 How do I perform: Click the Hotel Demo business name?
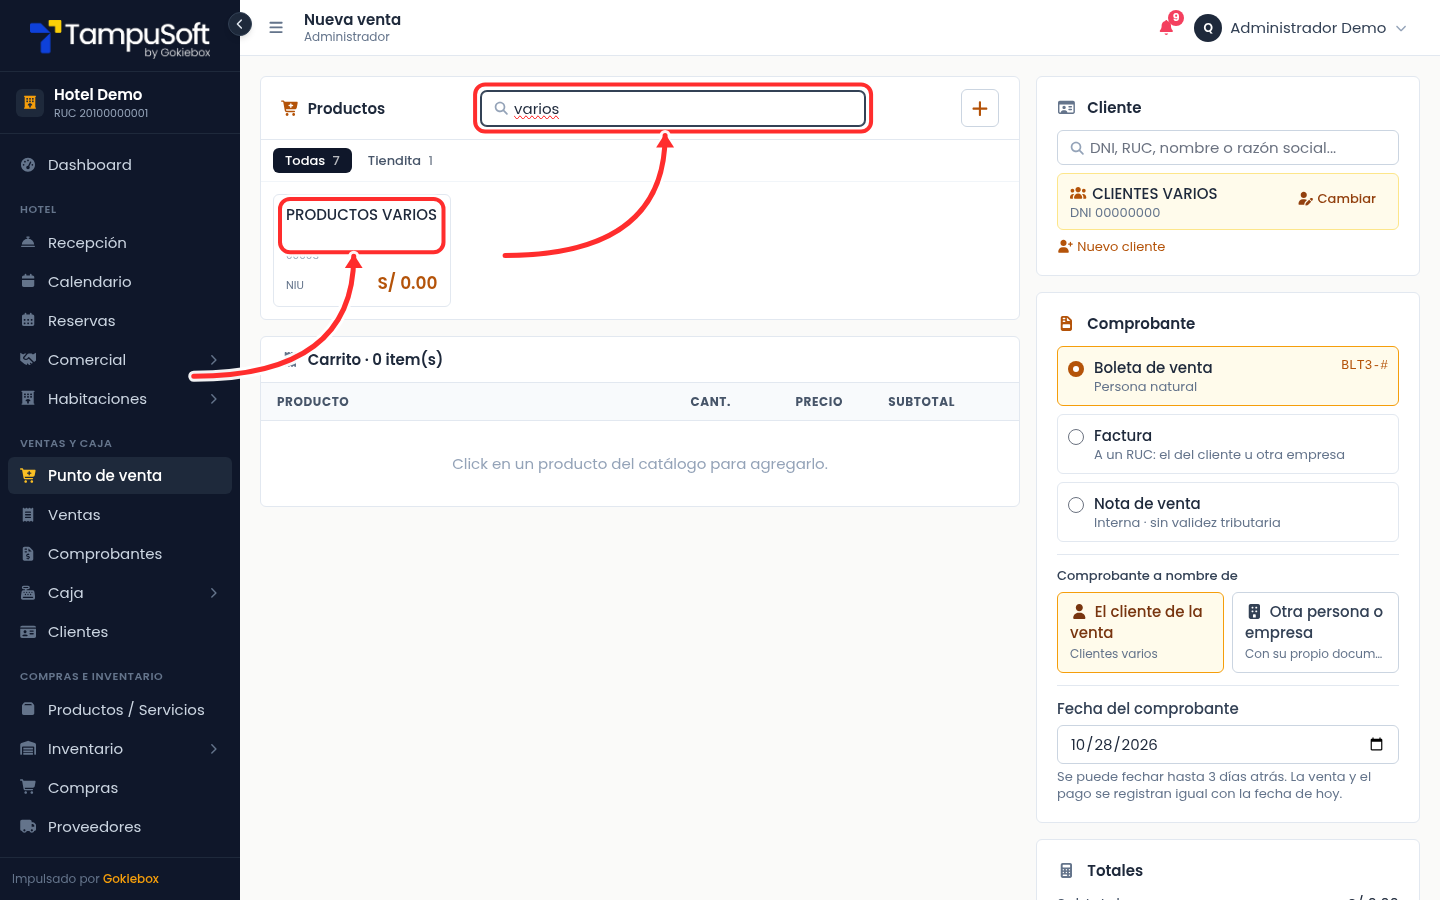click(98, 95)
